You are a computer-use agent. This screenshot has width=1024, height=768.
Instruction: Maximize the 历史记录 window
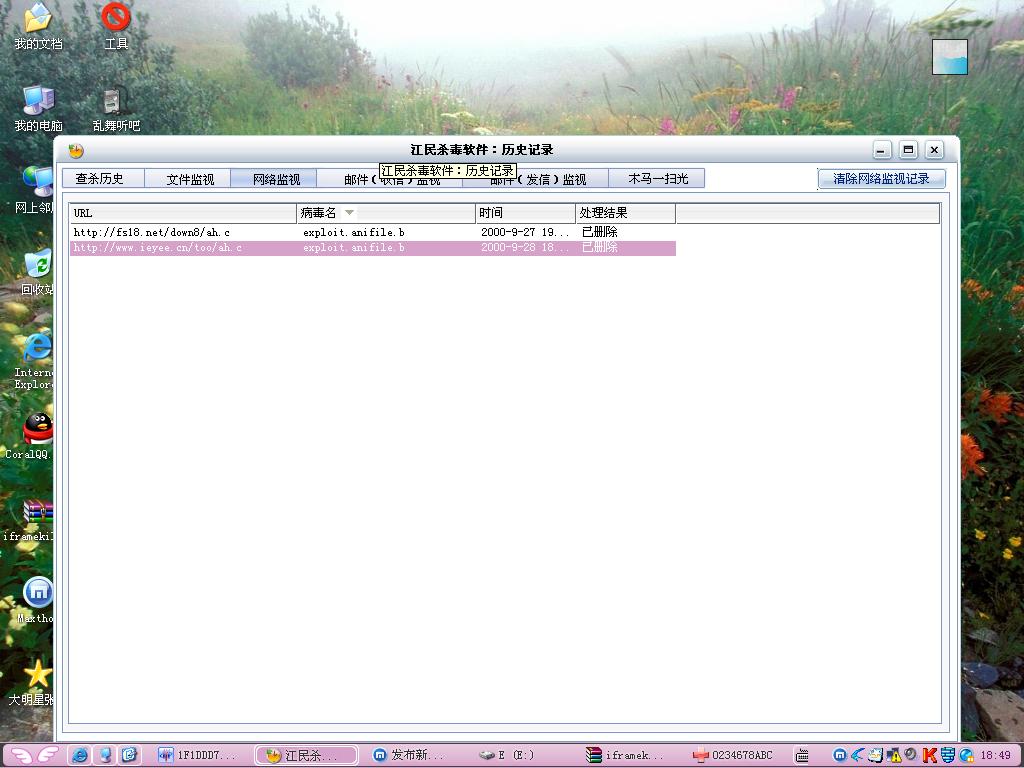click(x=908, y=150)
